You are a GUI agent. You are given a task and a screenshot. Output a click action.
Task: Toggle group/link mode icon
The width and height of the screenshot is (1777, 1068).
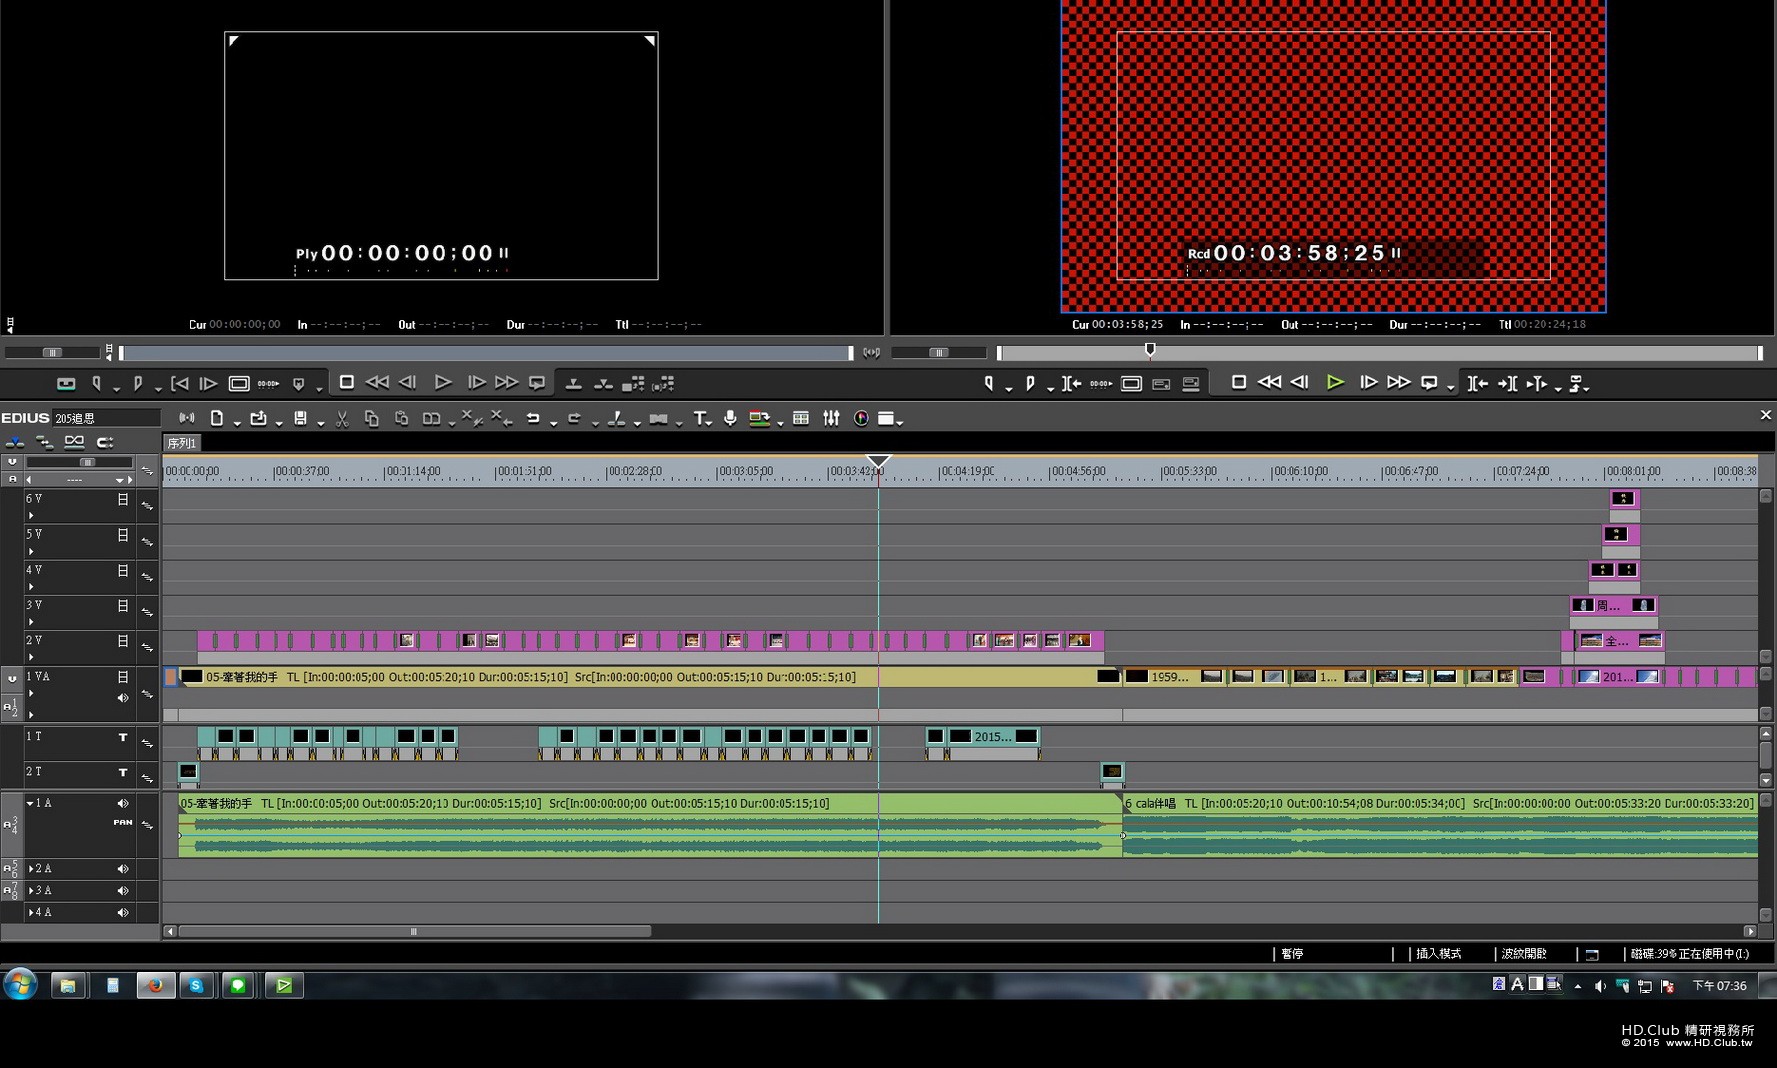click(x=74, y=442)
